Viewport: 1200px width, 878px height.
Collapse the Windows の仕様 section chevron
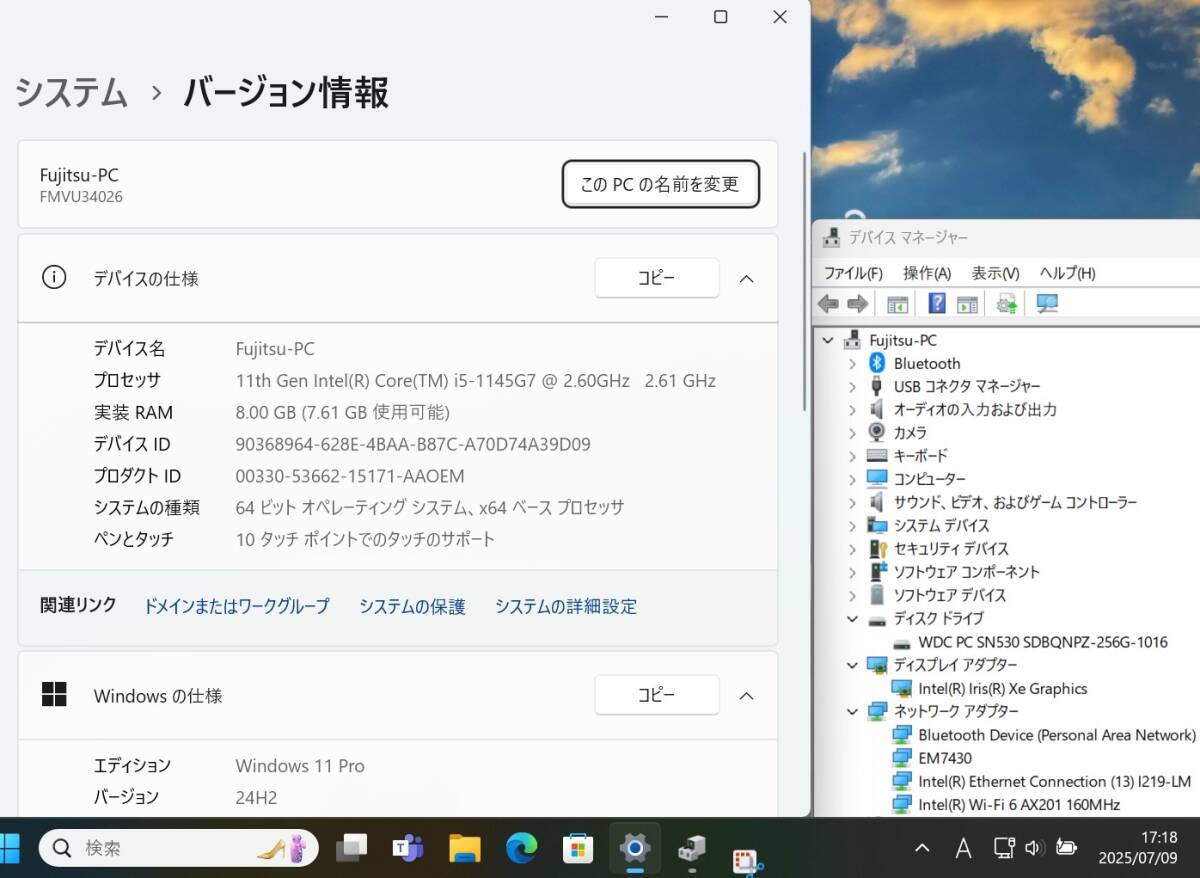[x=746, y=695]
